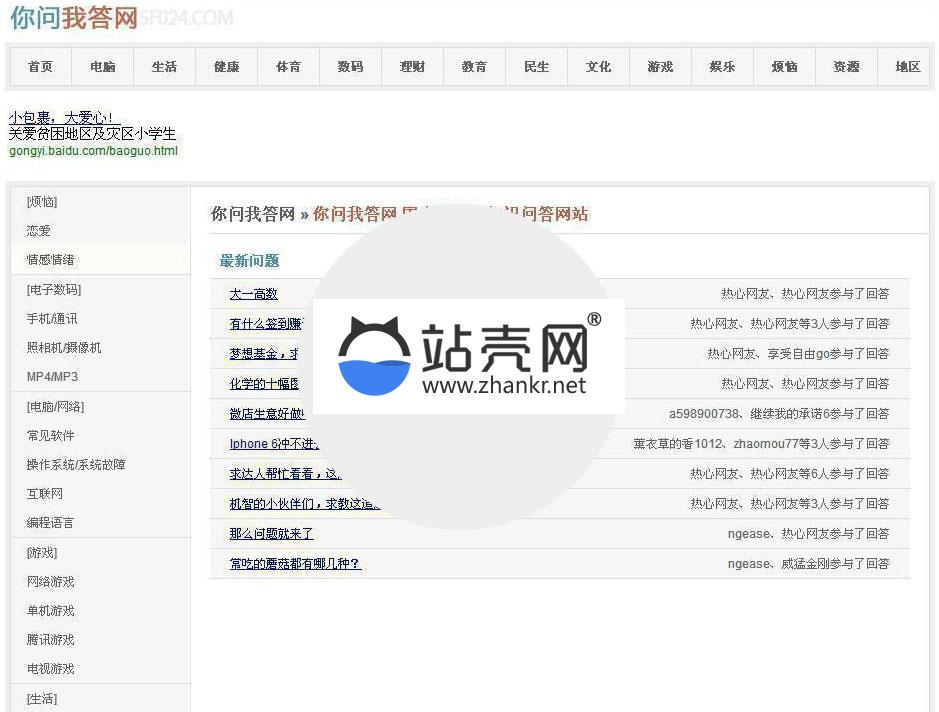Click the gongyi.baidu.com/baoguo.html URL

click(93, 151)
